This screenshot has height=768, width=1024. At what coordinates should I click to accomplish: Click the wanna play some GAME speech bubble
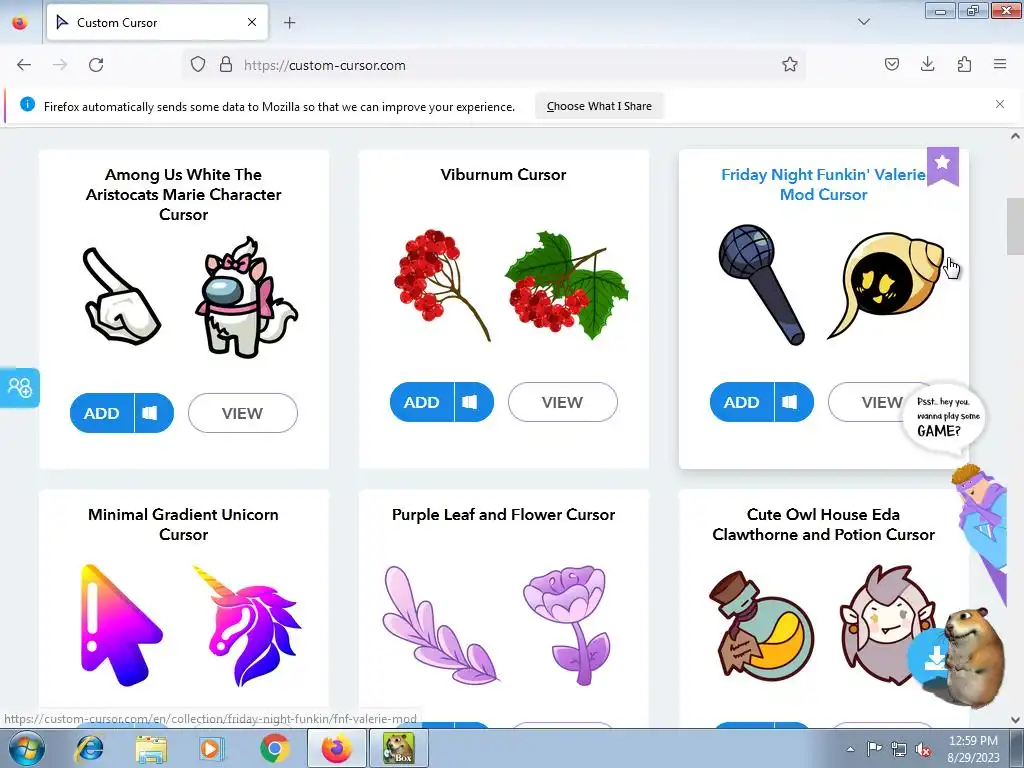click(944, 418)
